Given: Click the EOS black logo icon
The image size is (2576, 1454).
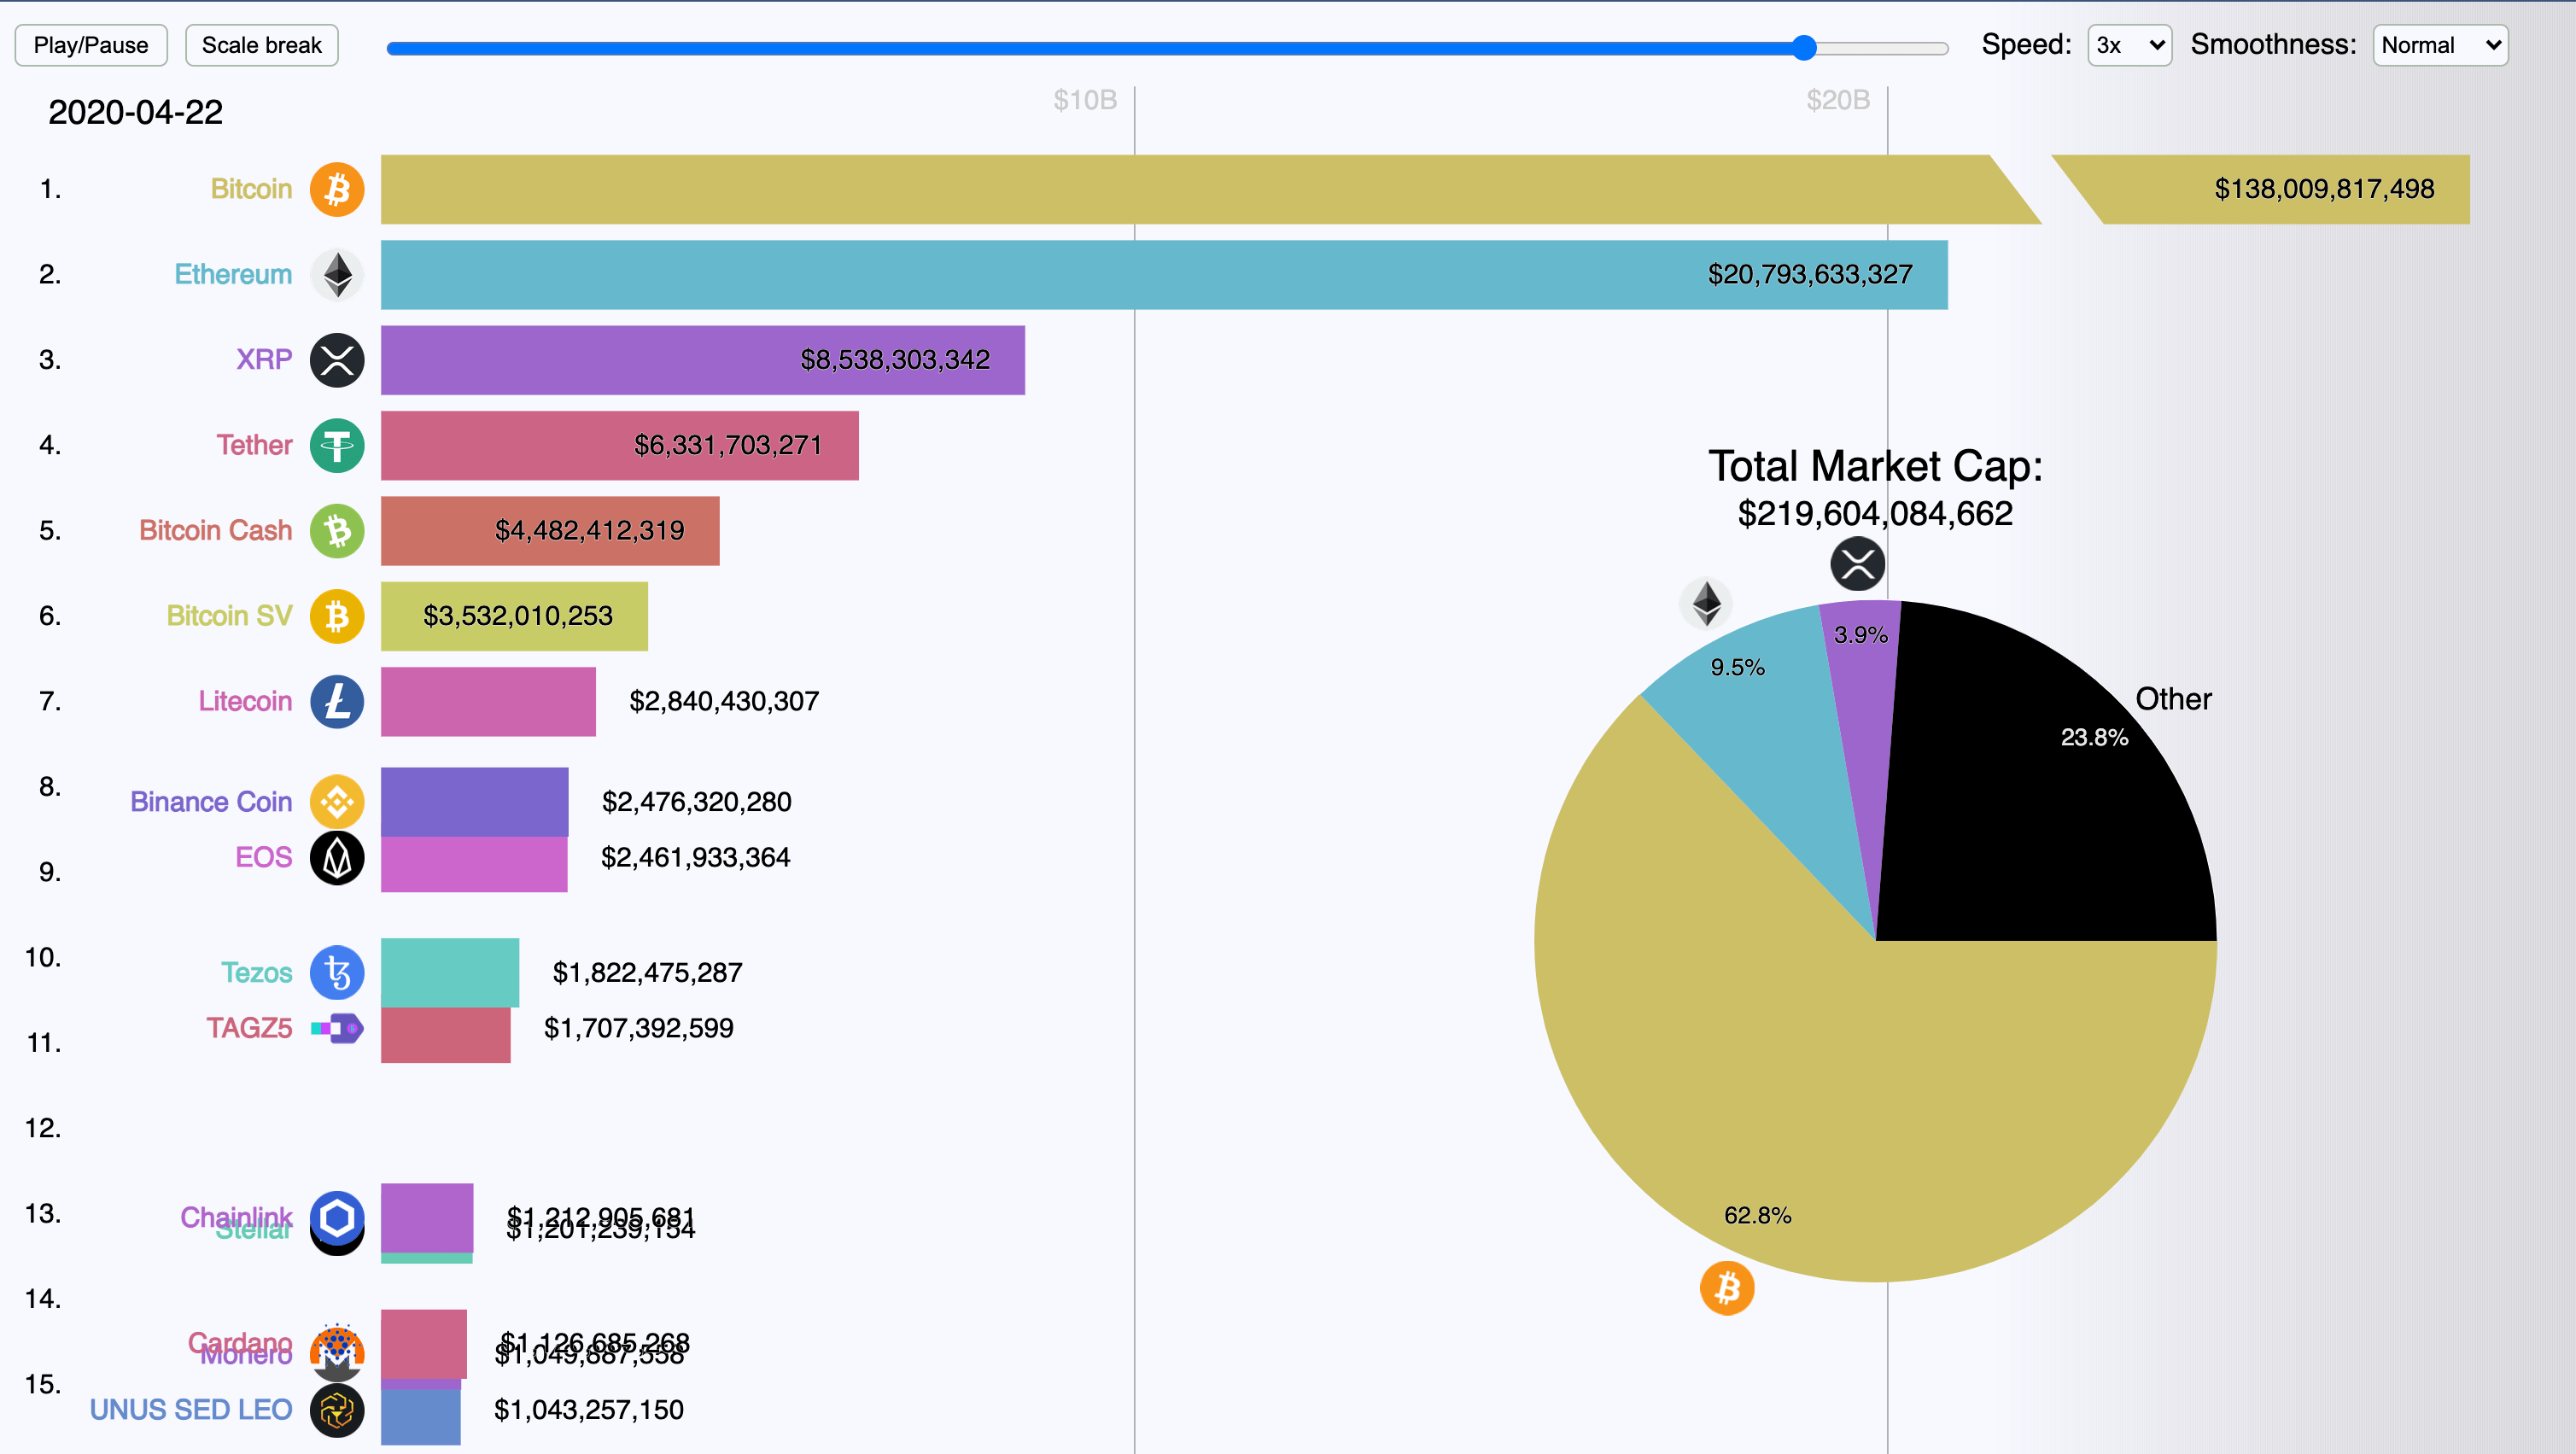Looking at the screenshot, I should click(x=337, y=858).
